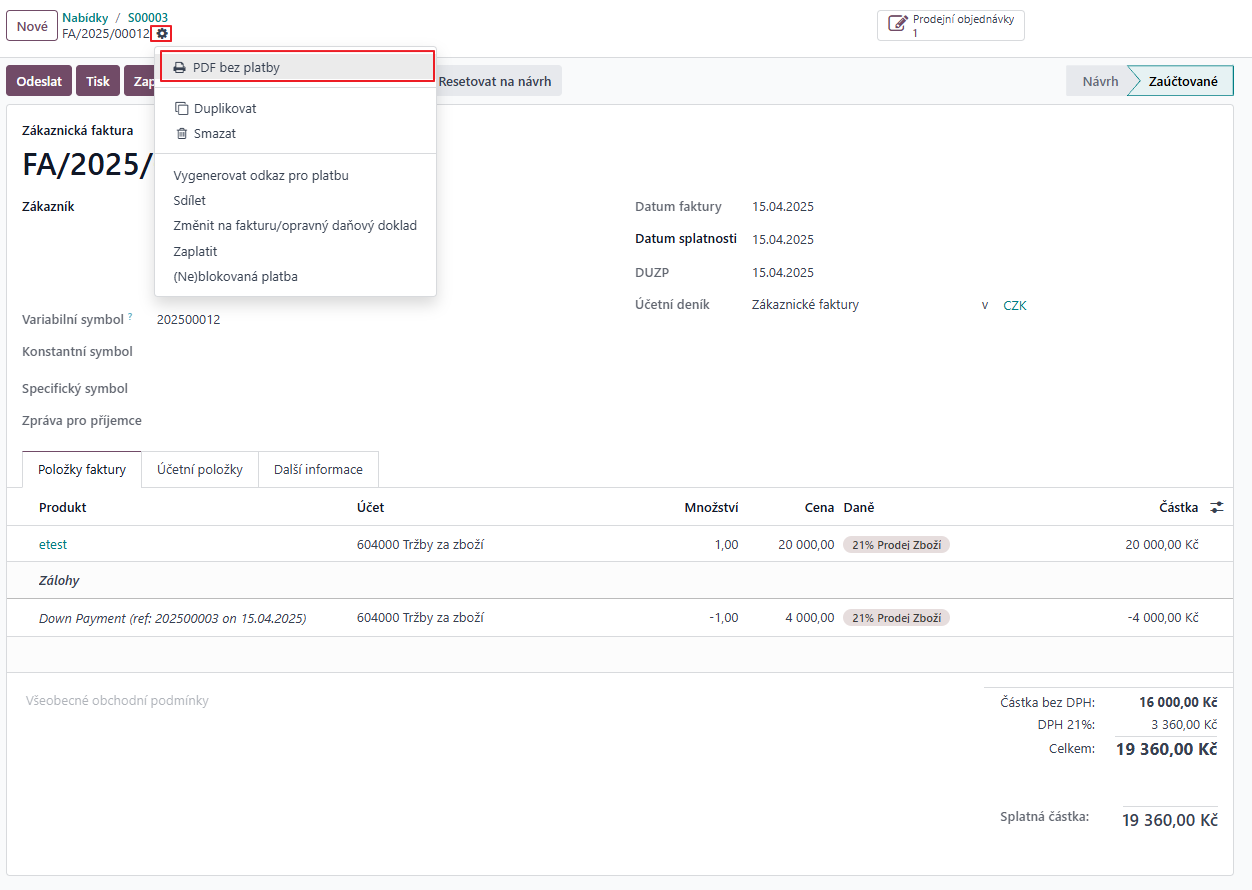Click the Resetovat na návrh button

(x=496, y=82)
